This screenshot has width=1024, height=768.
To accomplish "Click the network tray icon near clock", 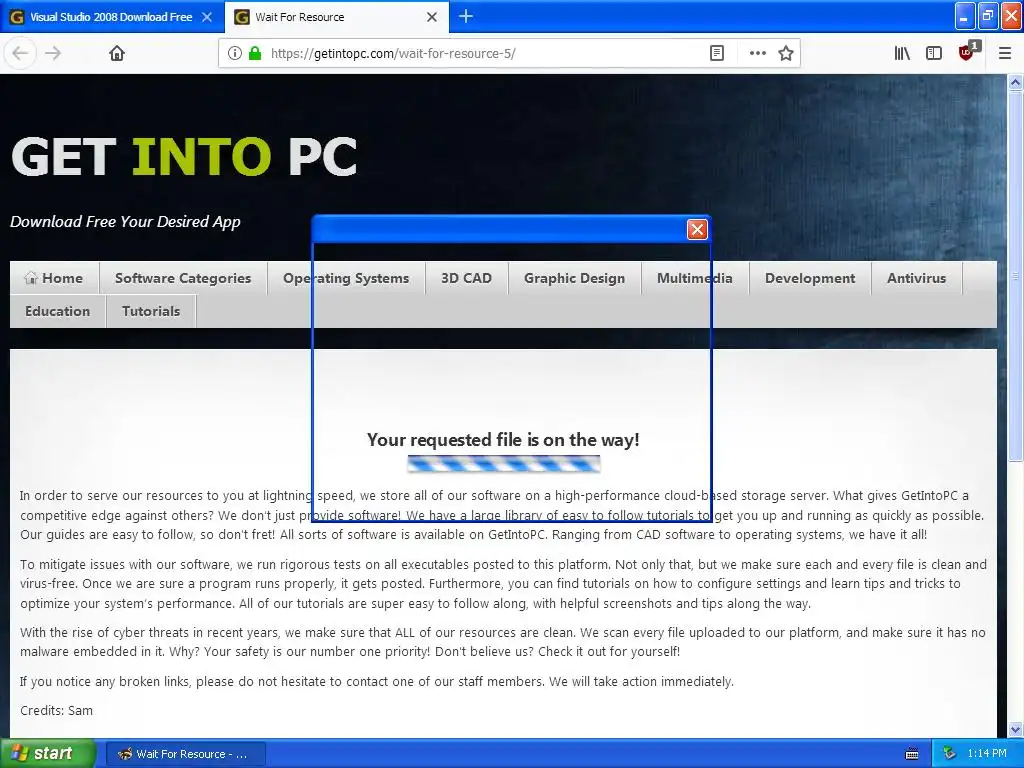I will [950, 754].
